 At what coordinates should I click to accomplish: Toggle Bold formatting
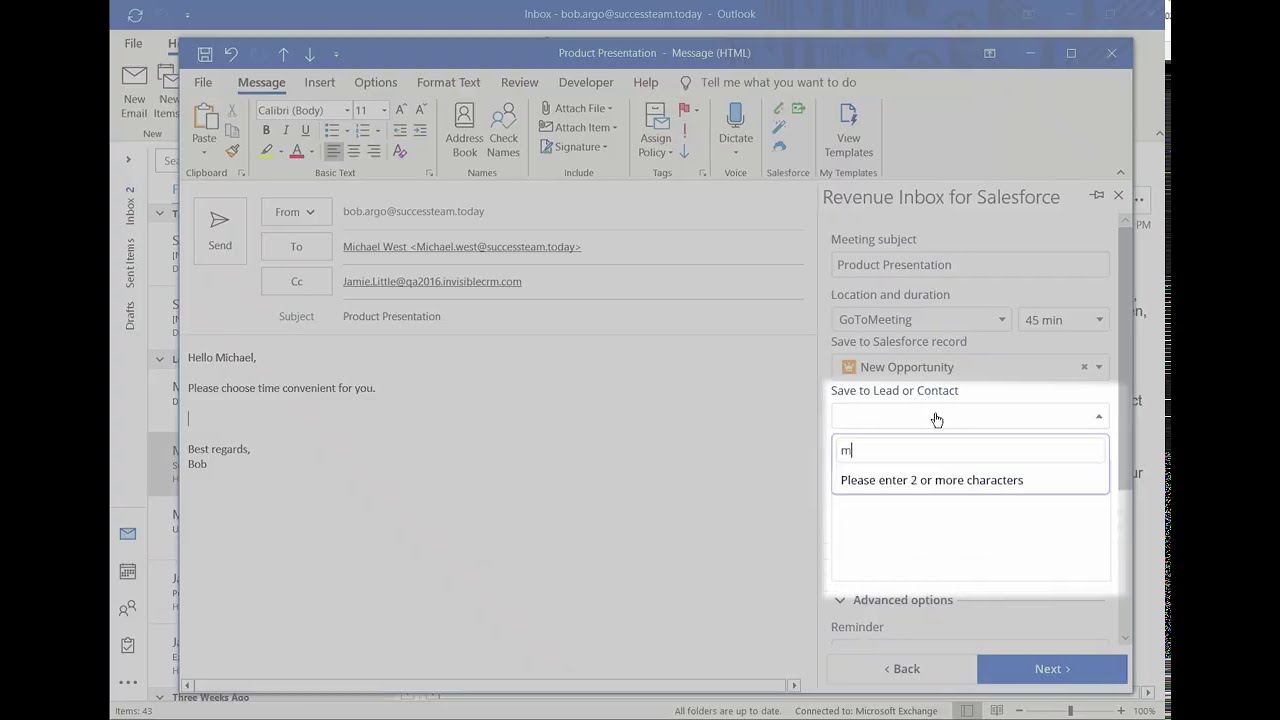[x=266, y=131]
